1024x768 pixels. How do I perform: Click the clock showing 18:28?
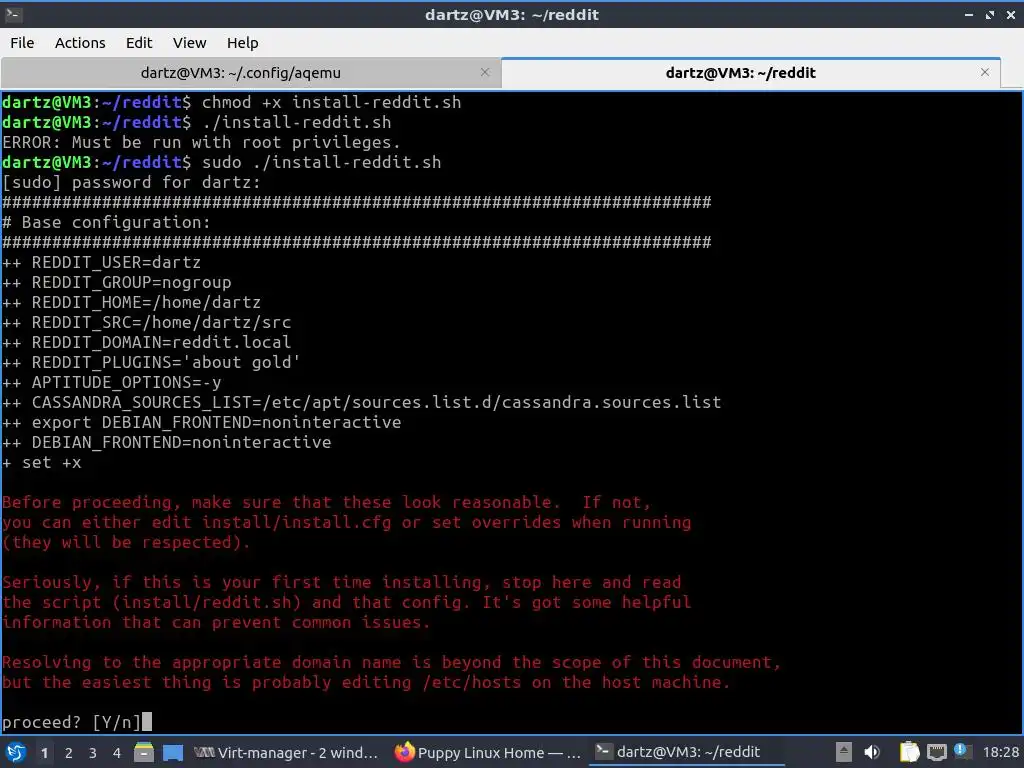click(1000, 752)
